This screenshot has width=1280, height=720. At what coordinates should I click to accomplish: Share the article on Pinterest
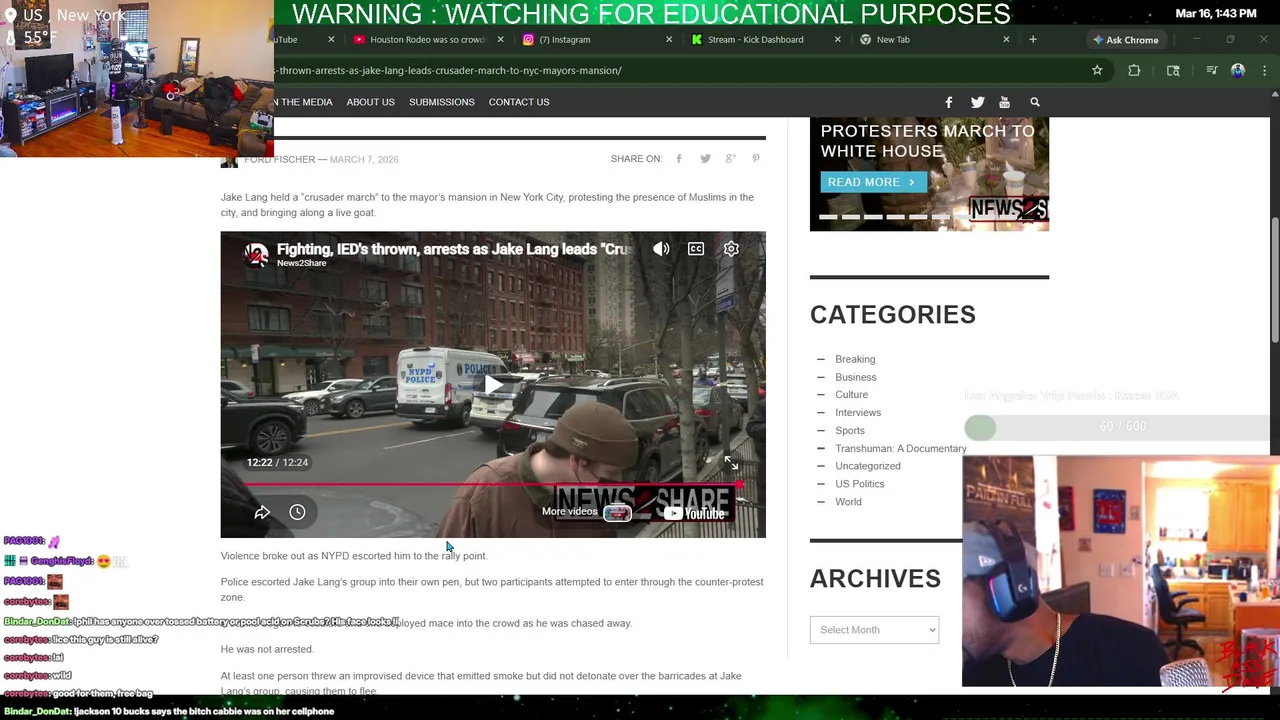[756, 159]
